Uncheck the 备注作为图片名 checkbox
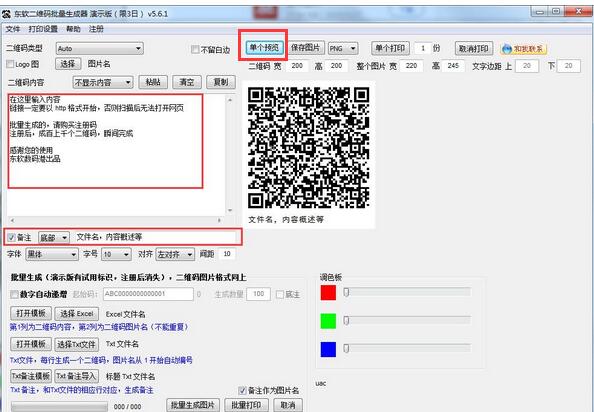This screenshot has height=412, width=594. click(242, 390)
